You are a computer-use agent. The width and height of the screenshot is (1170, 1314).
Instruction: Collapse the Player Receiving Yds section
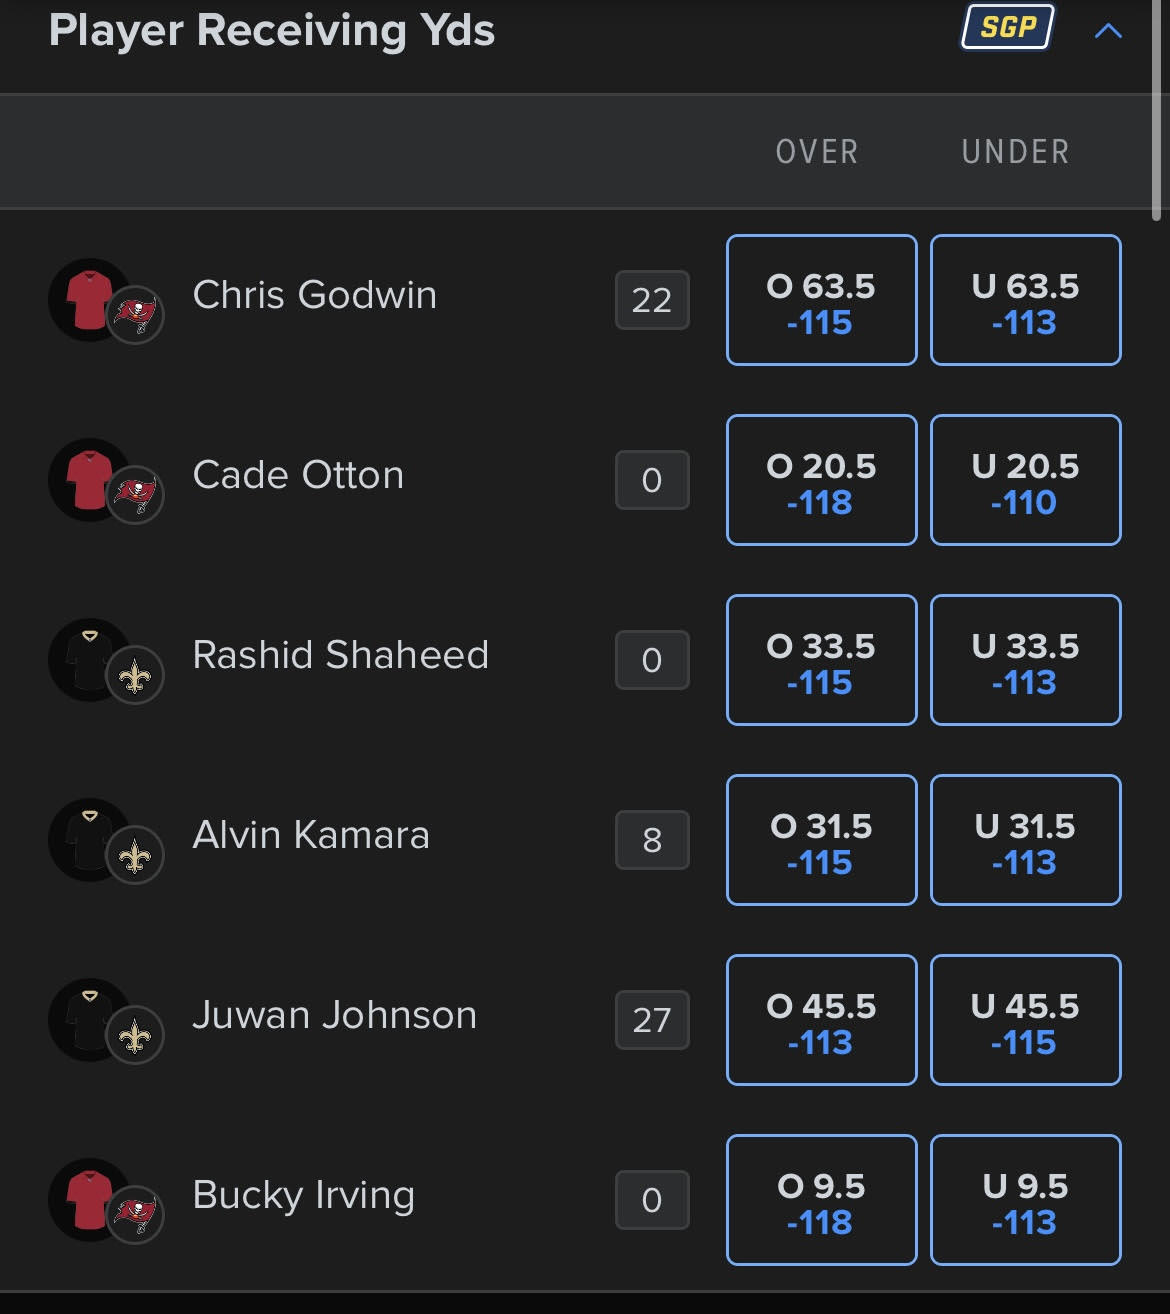click(x=1108, y=31)
